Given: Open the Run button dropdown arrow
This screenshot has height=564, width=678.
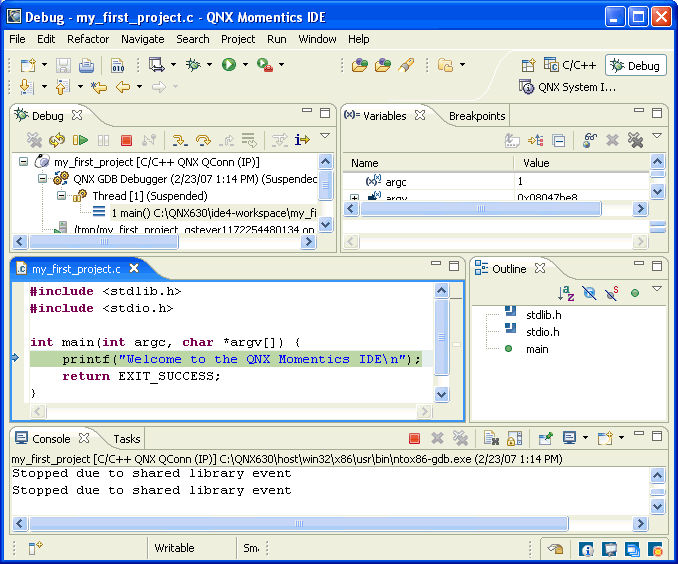Looking at the screenshot, I should click(x=245, y=66).
